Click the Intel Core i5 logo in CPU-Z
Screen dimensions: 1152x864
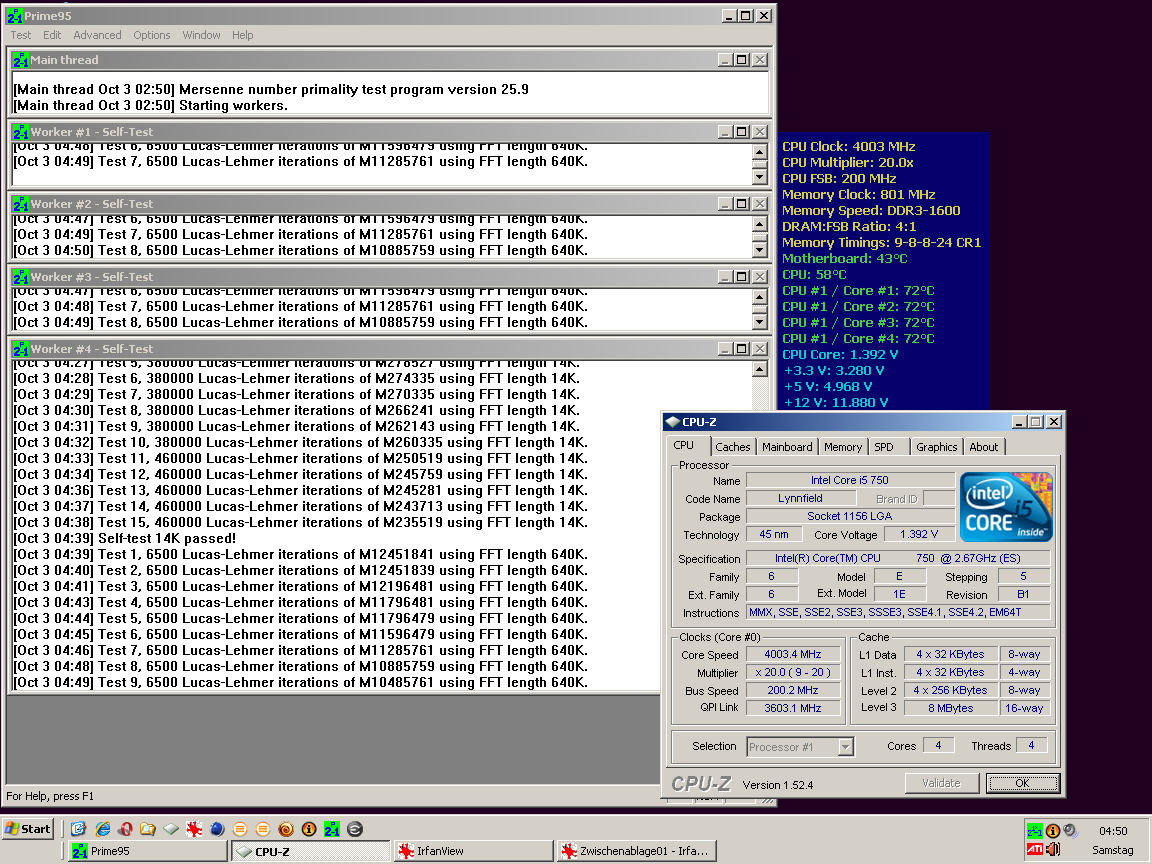(x=1006, y=506)
